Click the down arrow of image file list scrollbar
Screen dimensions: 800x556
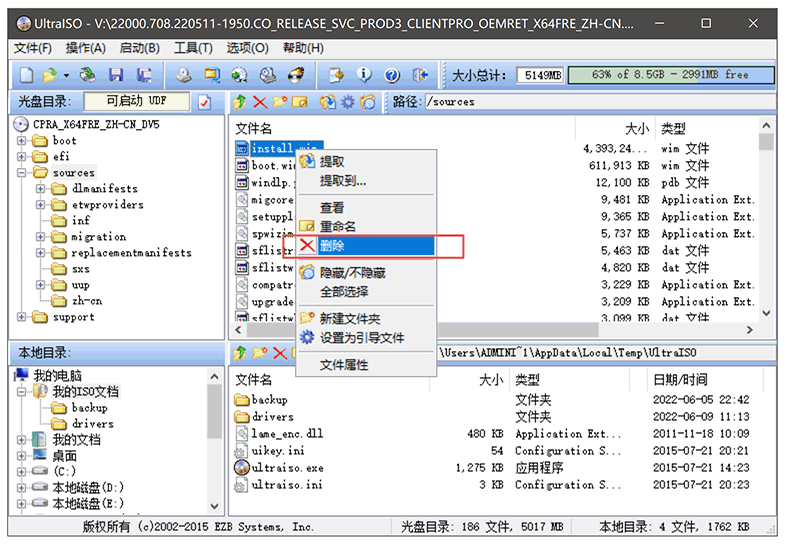coord(766,313)
